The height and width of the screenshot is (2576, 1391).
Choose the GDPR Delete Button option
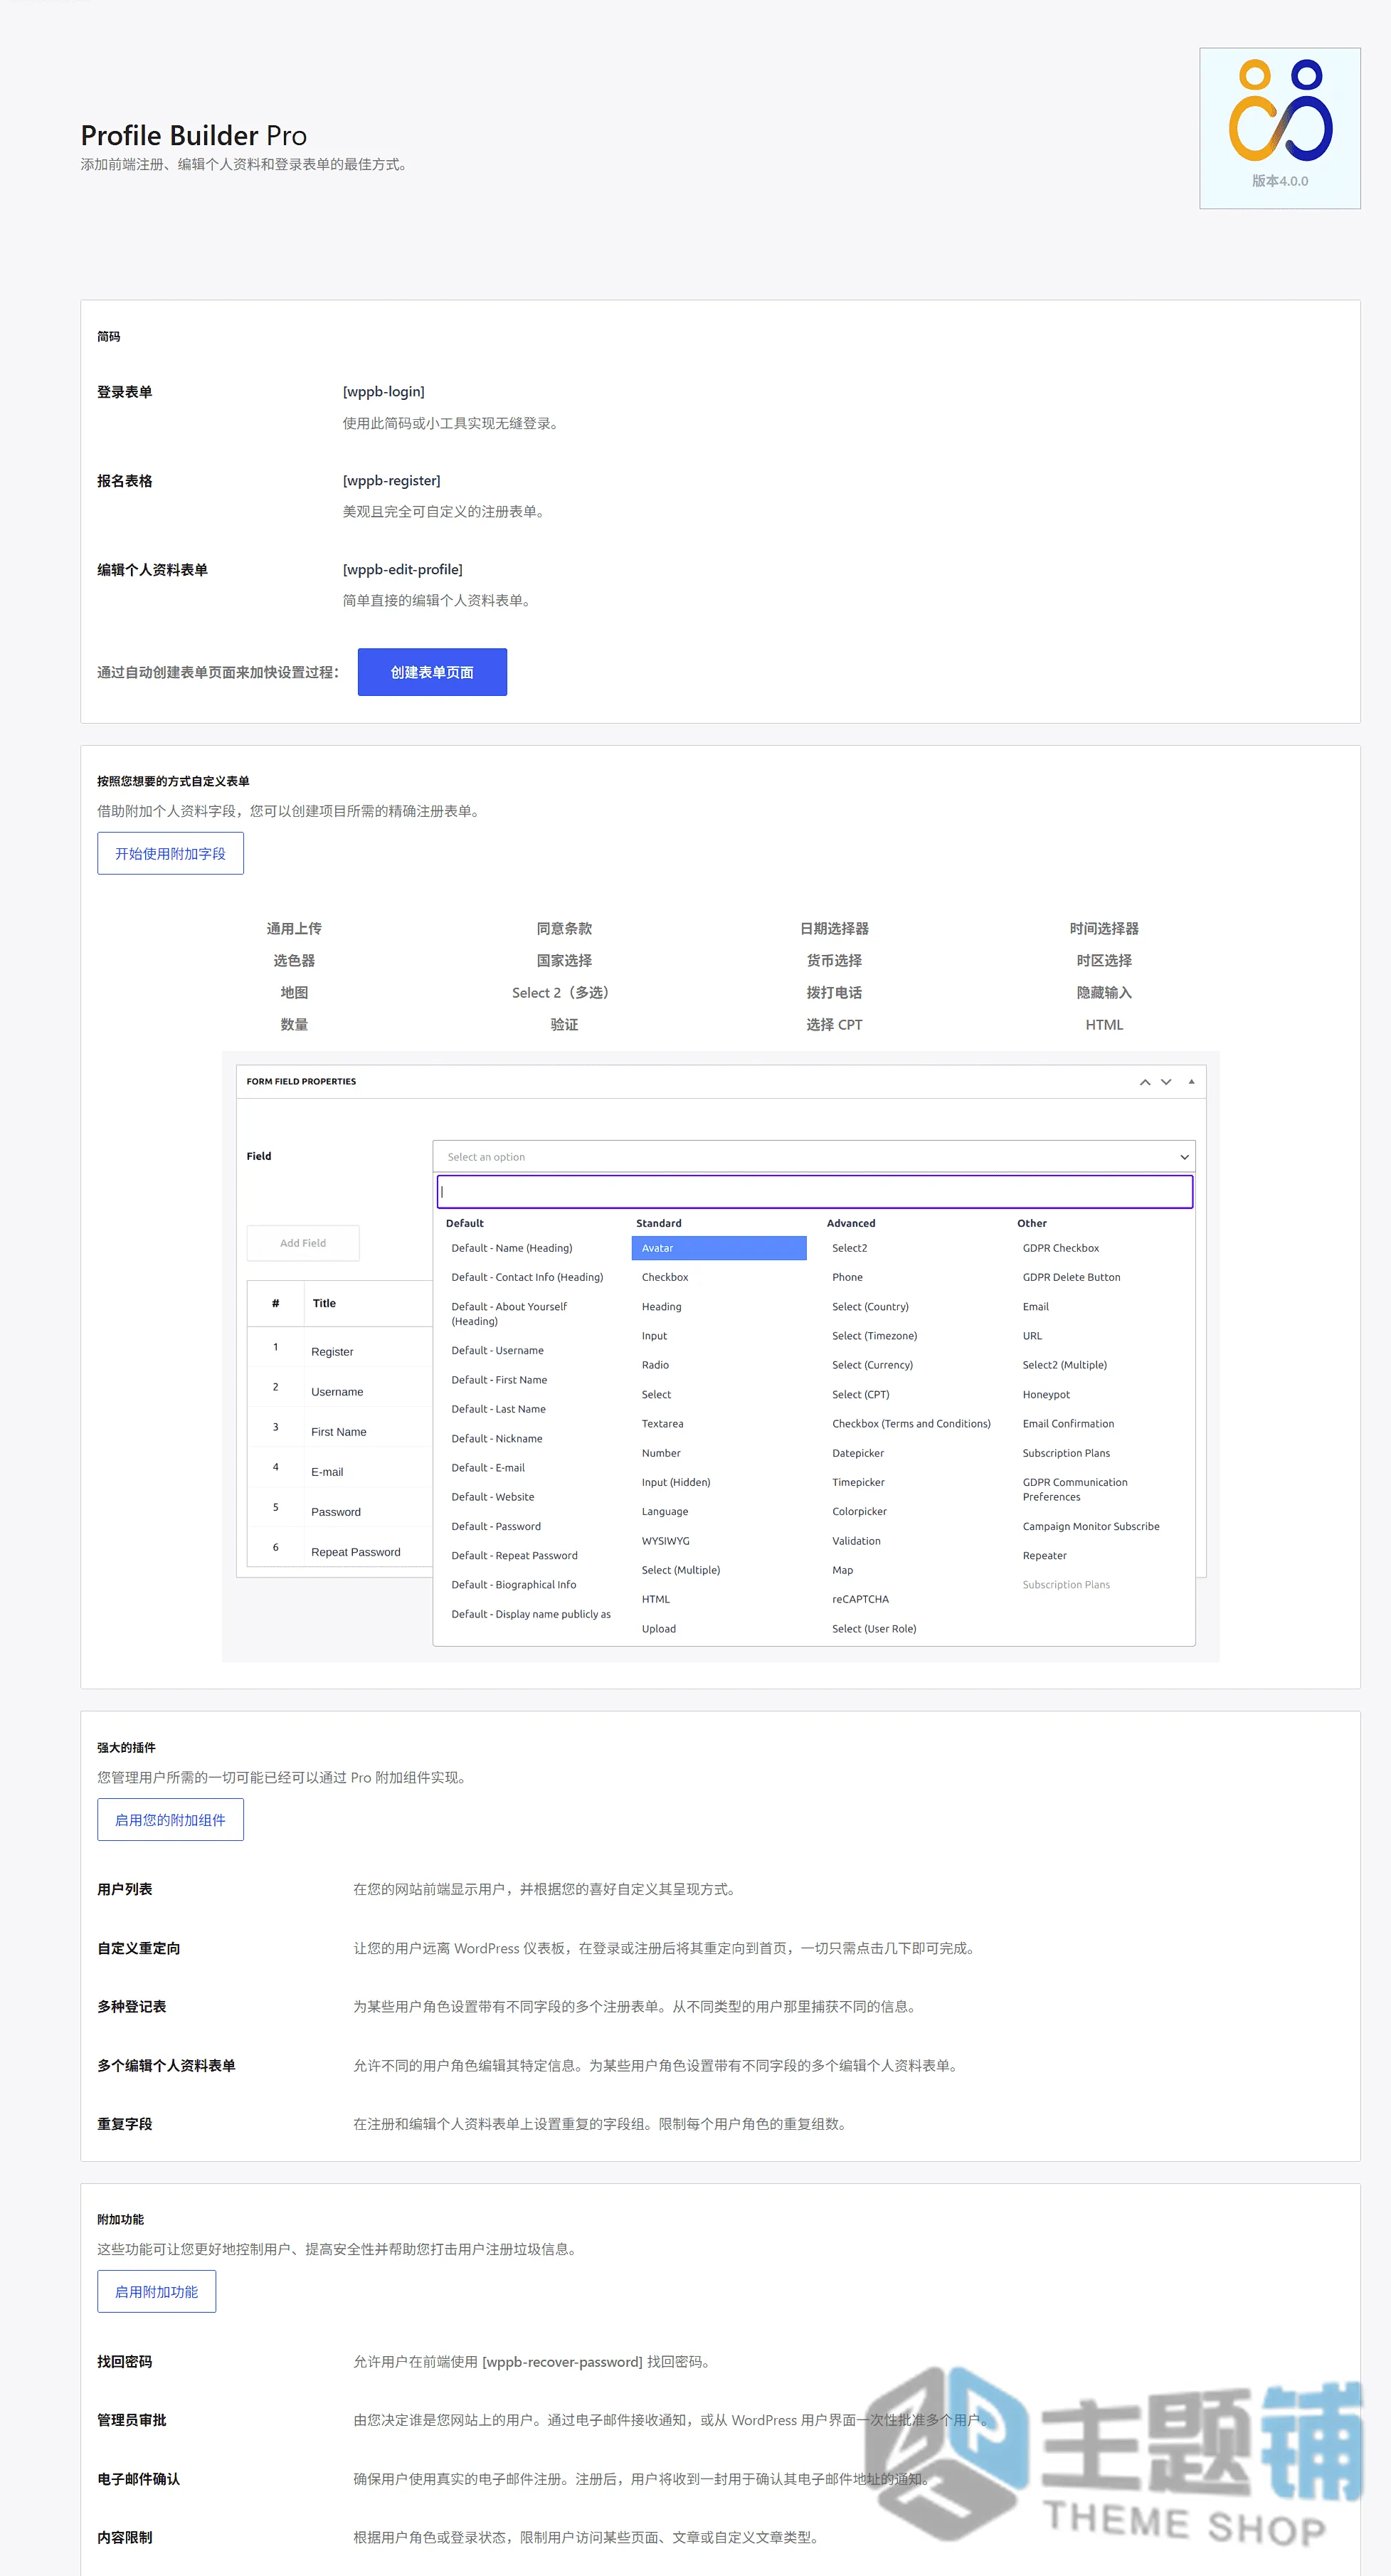[x=1071, y=1277]
